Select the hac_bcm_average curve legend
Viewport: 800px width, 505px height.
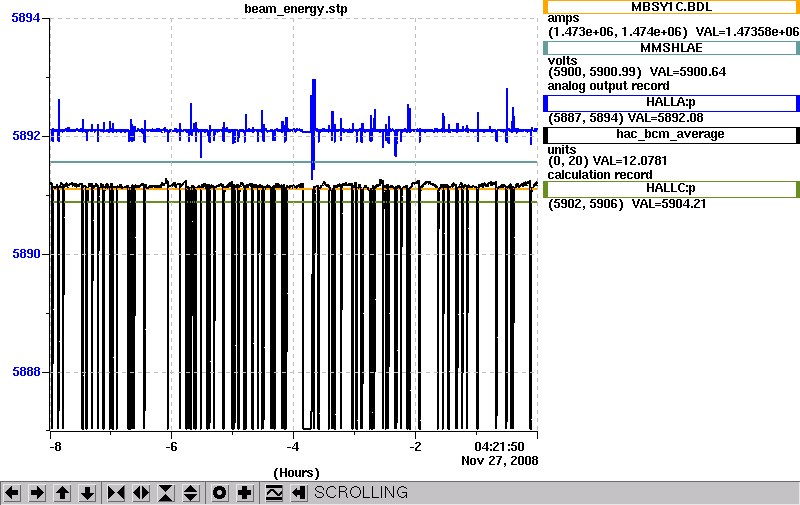(671, 135)
